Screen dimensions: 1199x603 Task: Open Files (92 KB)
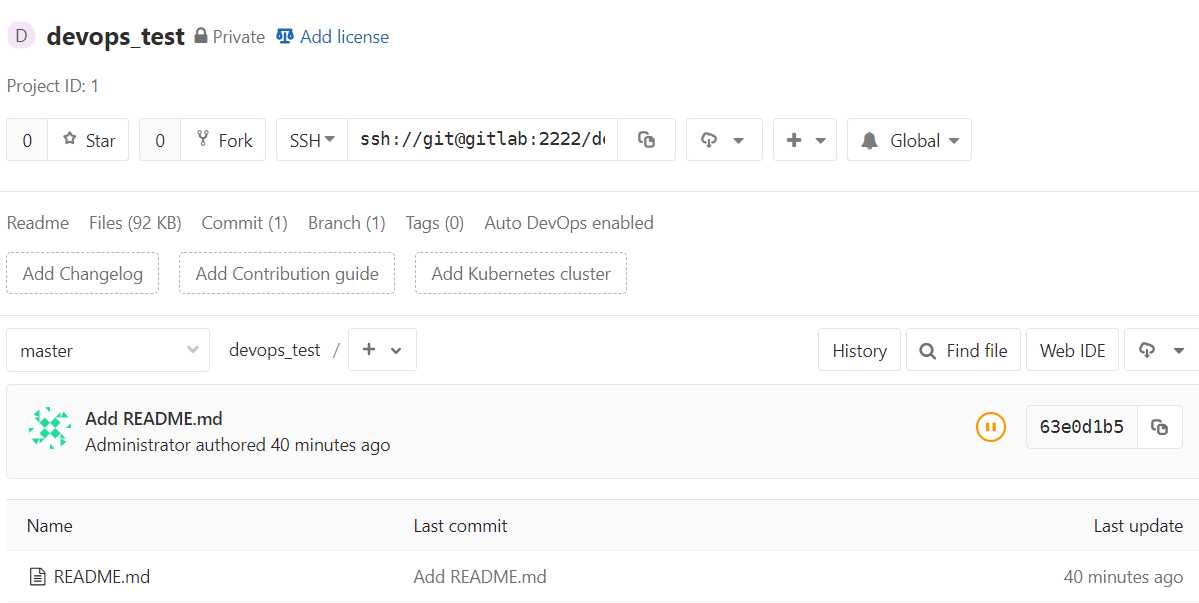coord(135,223)
